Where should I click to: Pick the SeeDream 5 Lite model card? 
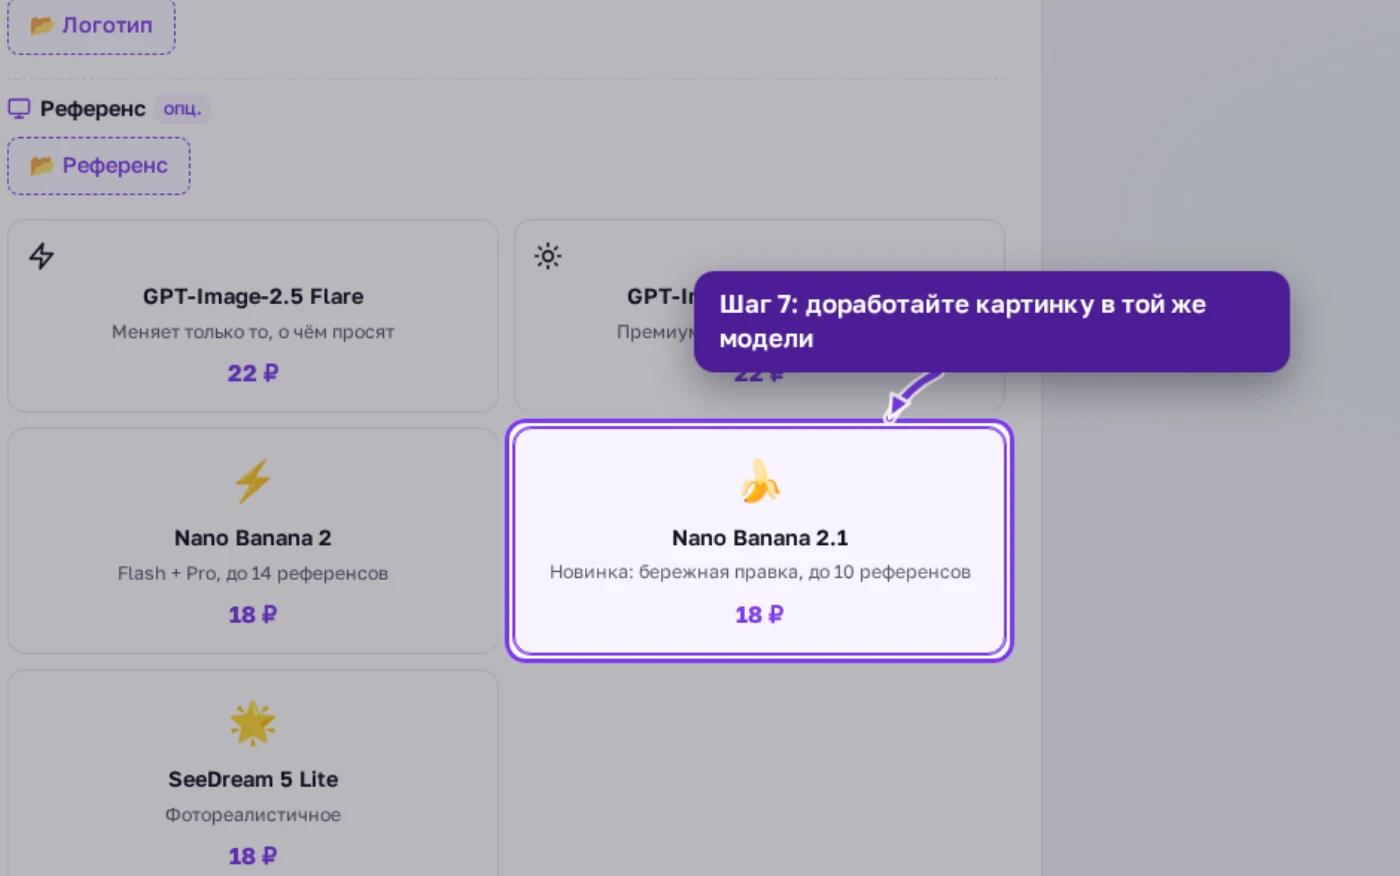pyautogui.click(x=253, y=773)
